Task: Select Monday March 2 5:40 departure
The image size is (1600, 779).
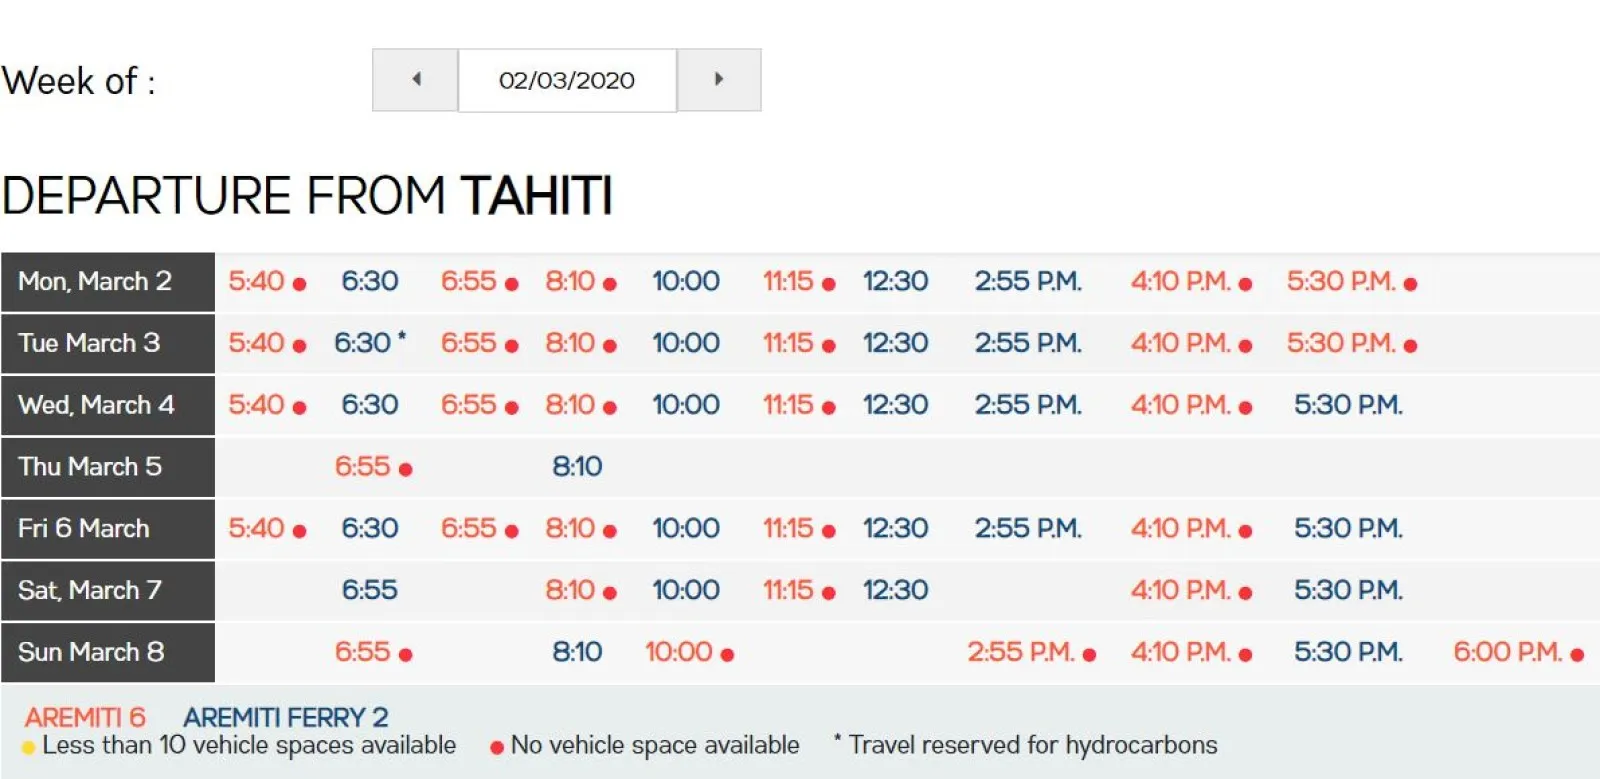Action: pyautogui.click(x=257, y=282)
